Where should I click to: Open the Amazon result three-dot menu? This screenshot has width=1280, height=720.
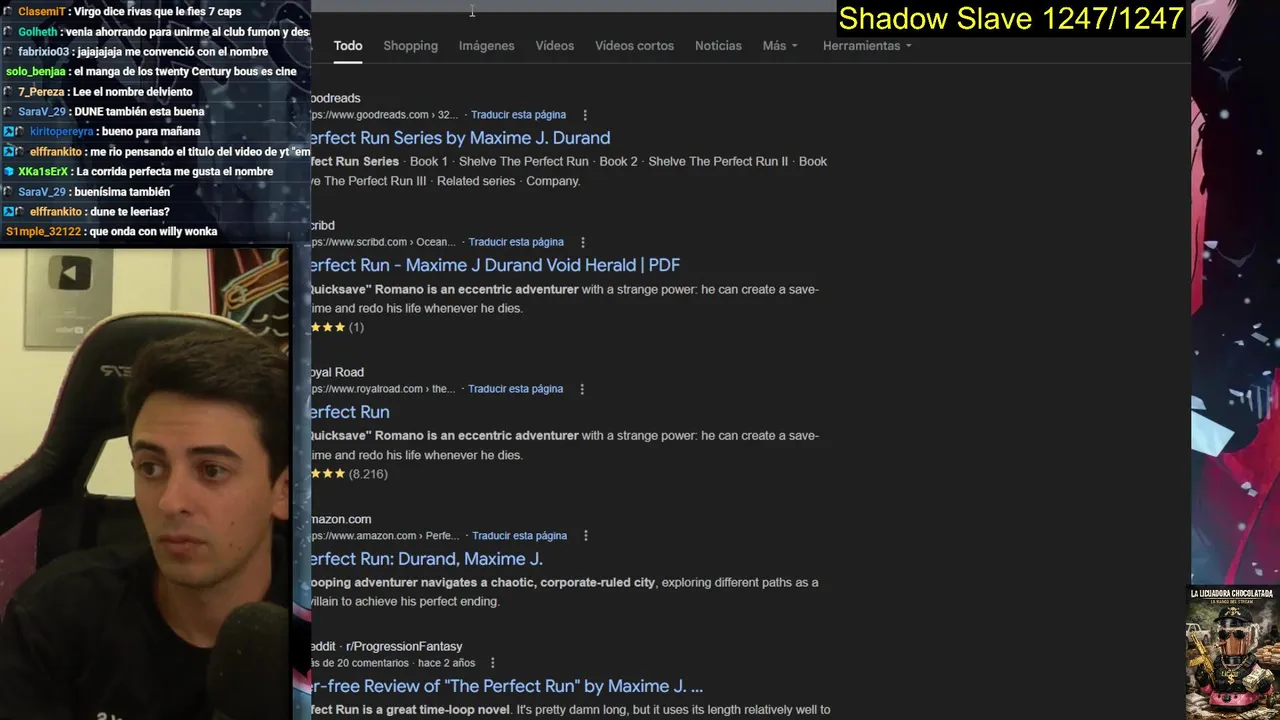click(586, 536)
